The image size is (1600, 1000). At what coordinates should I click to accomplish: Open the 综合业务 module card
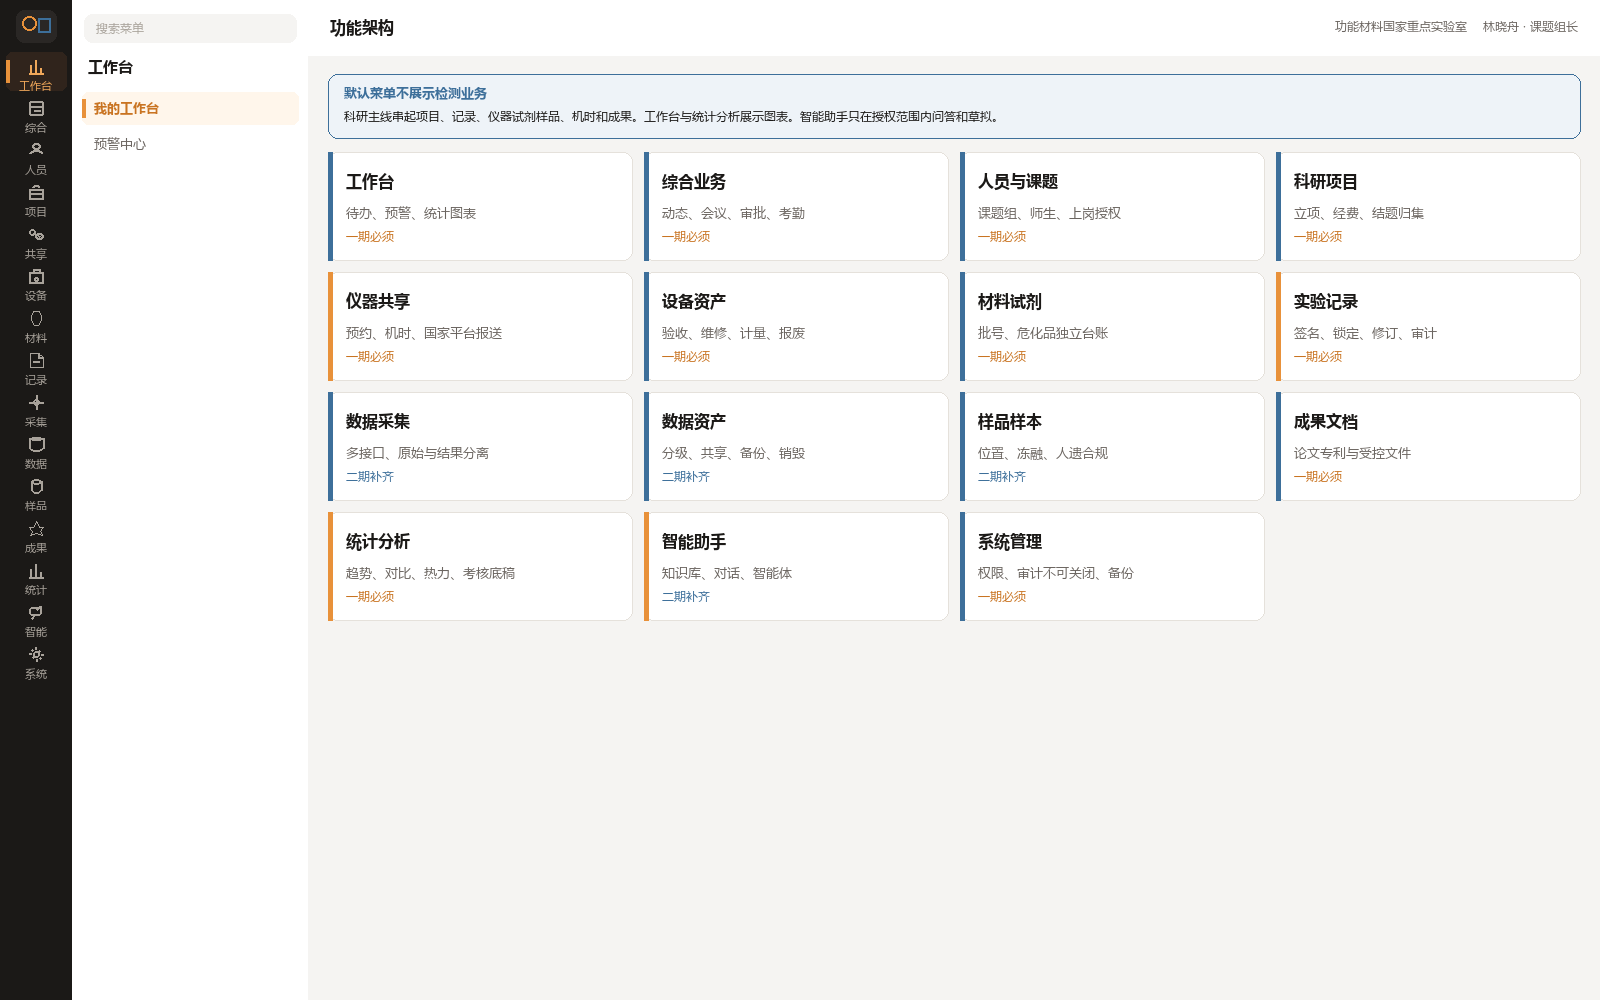point(796,207)
